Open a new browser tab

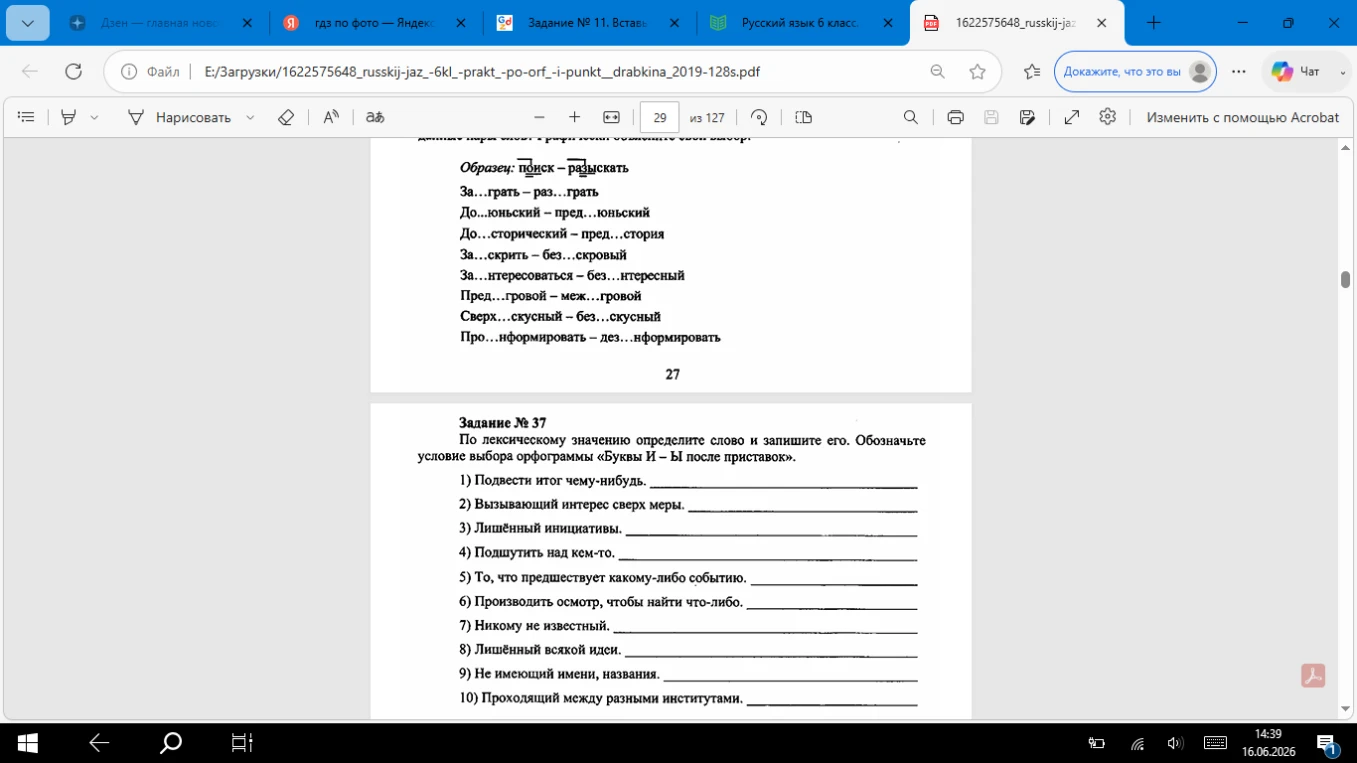[1153, 23]
